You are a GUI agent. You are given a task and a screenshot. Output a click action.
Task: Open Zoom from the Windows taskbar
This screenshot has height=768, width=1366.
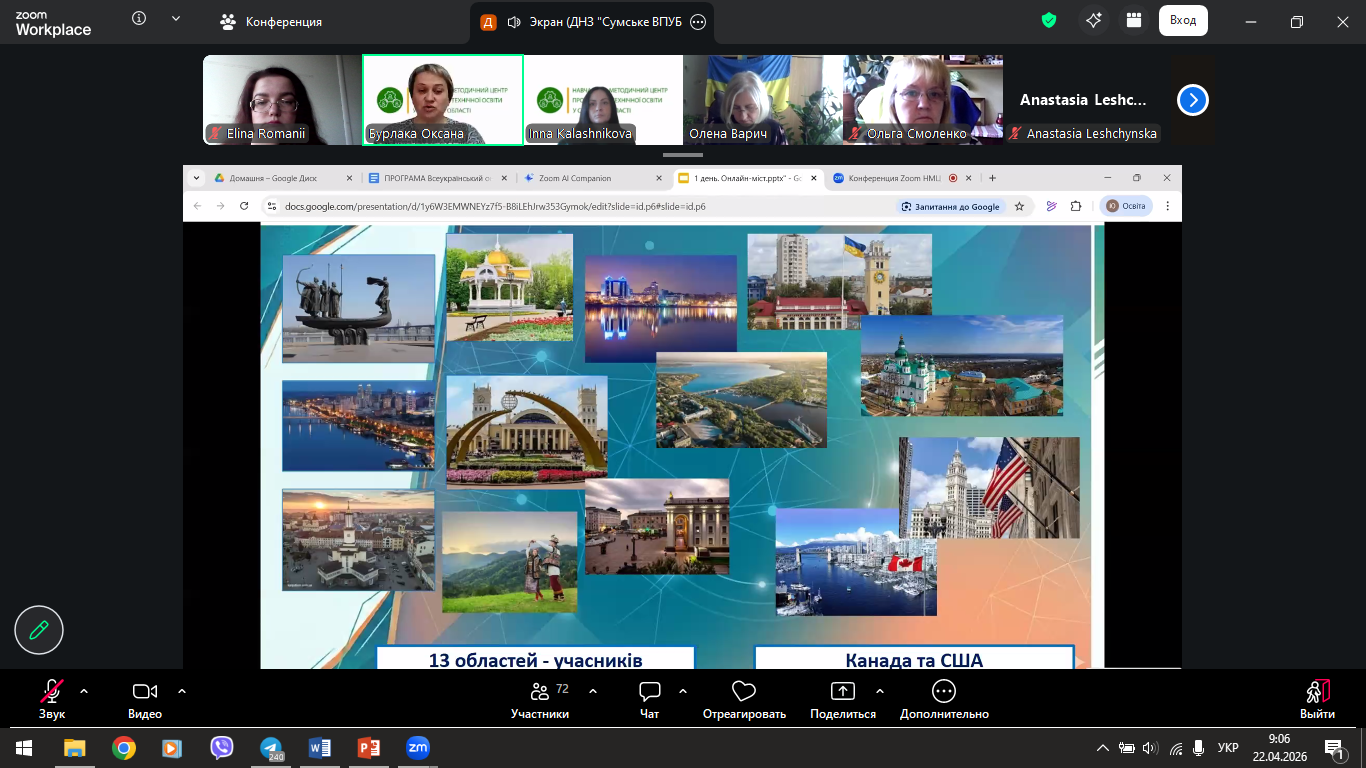[x=417, y=747]
